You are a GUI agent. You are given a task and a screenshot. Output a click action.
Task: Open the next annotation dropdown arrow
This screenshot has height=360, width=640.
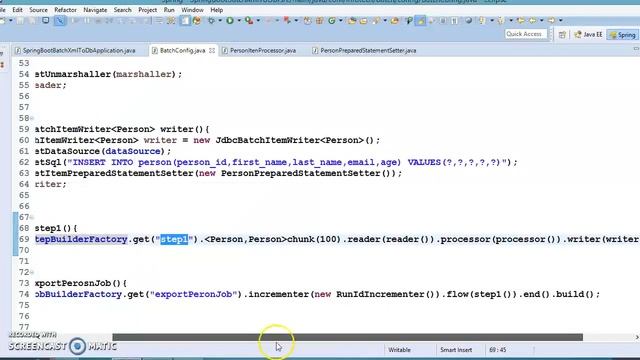tap(492, 20)
